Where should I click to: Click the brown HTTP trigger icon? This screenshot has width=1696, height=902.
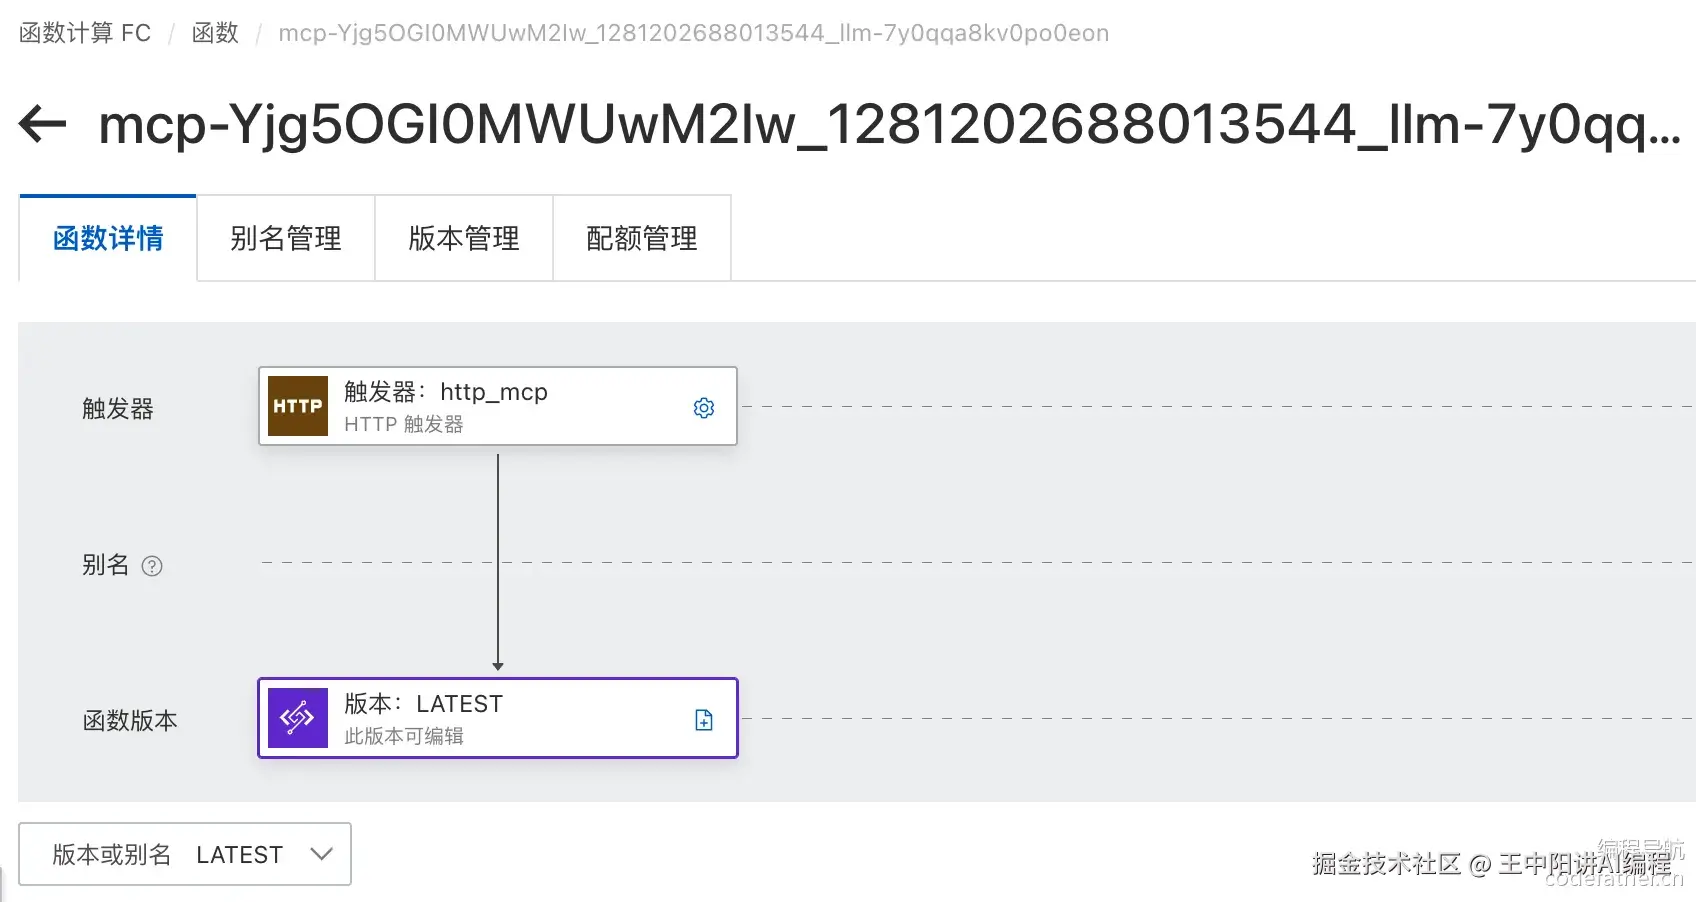click(x=298, y=406)
